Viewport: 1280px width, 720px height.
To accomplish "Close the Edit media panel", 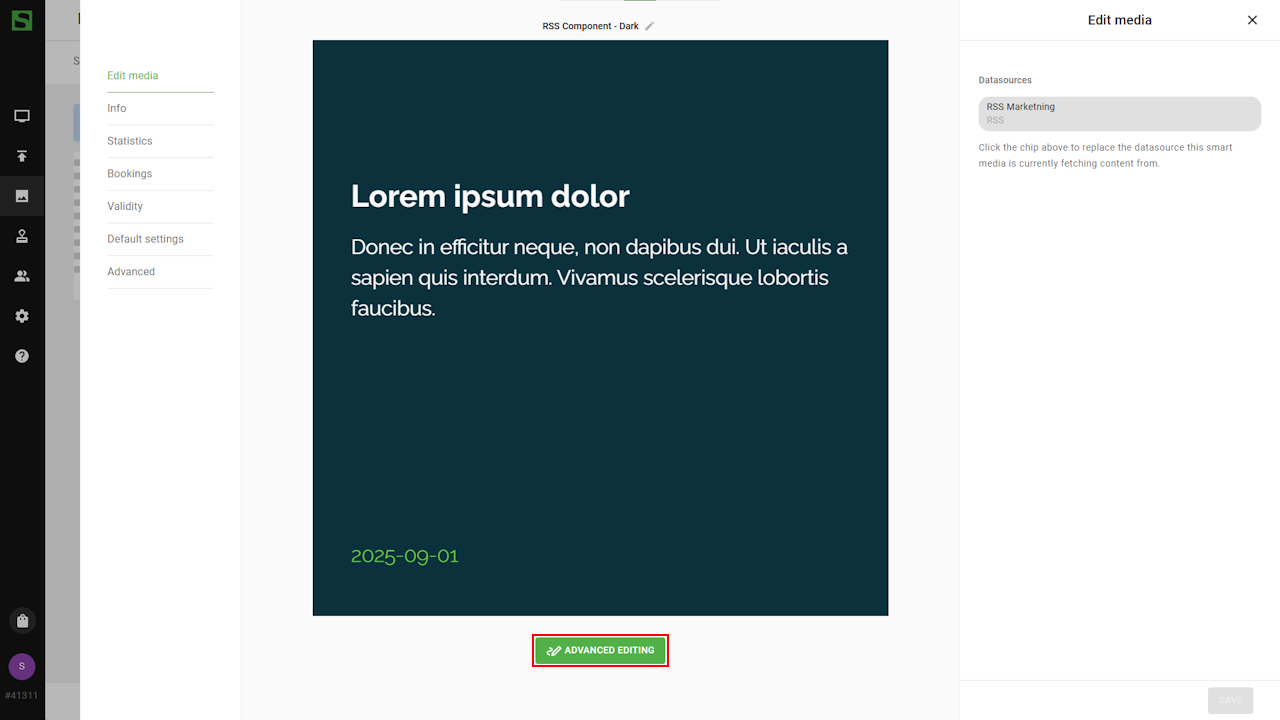I will (x=1252, y=20).
